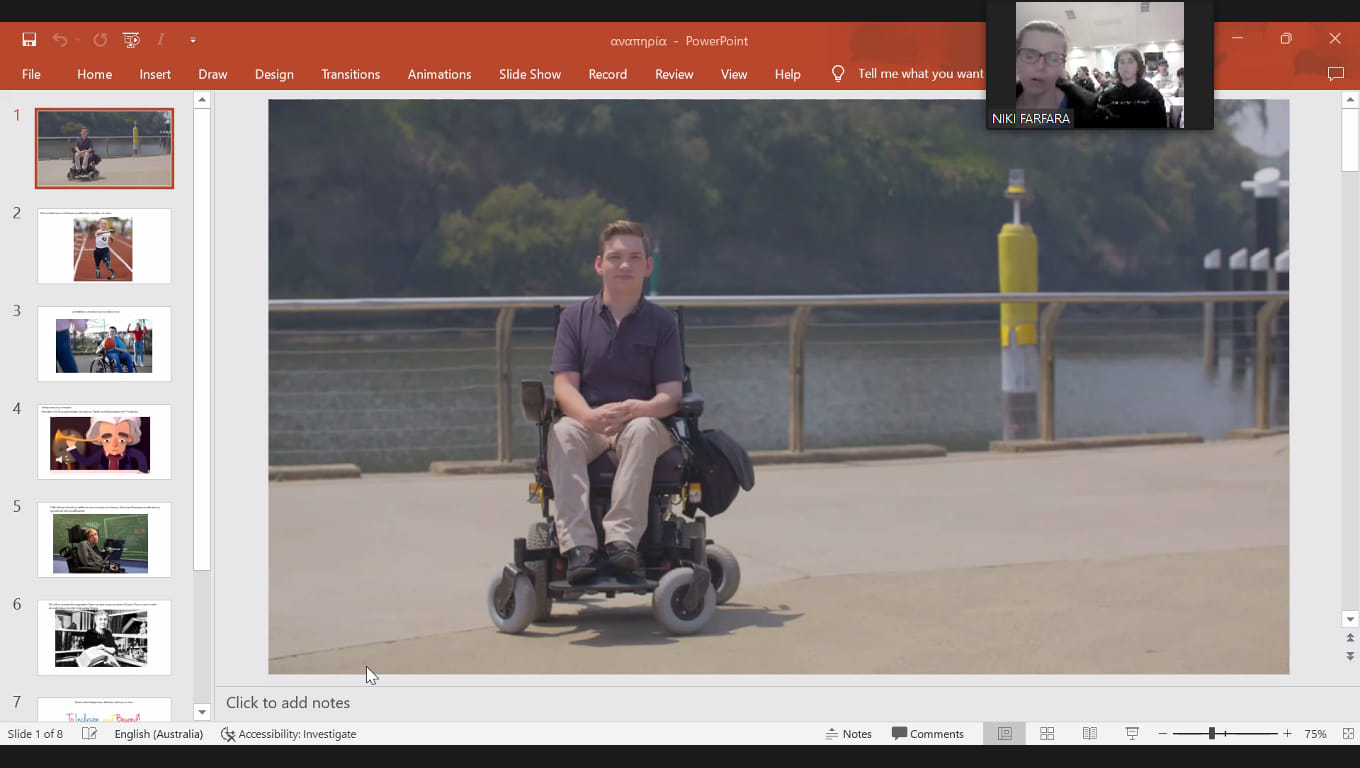Open the spelling check icon in status bar

point(89,734)
